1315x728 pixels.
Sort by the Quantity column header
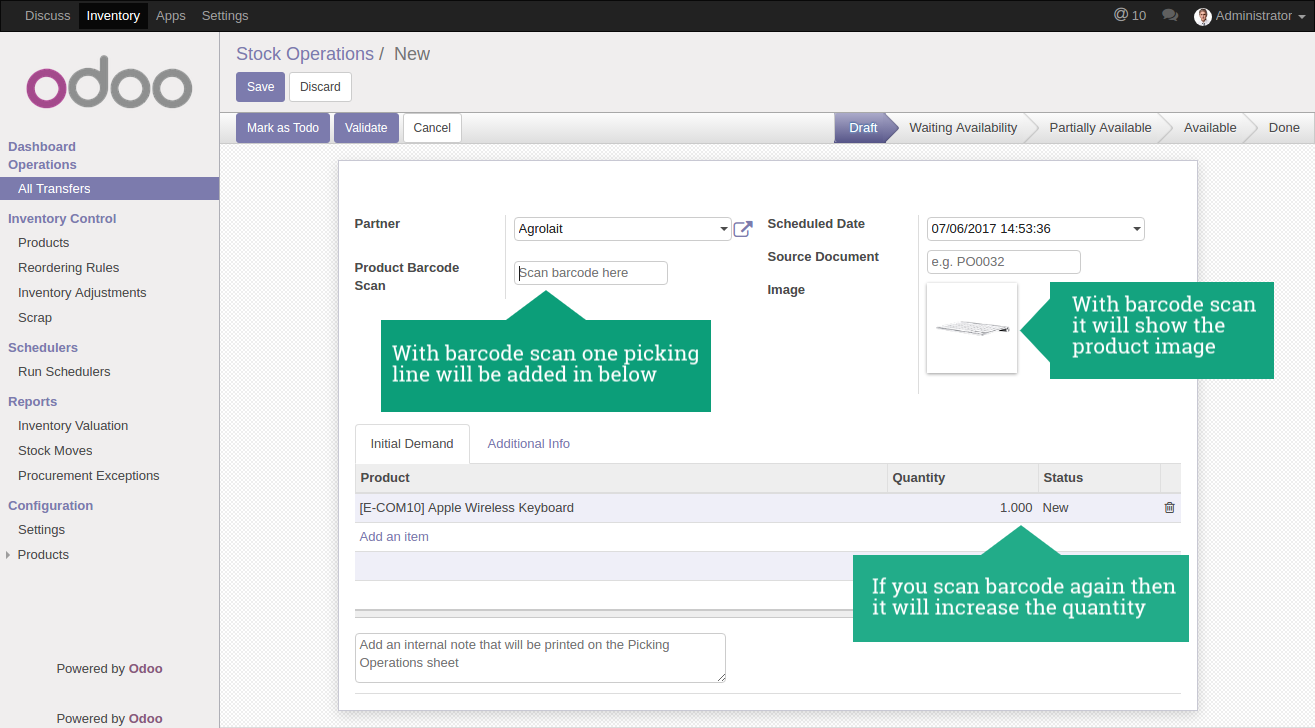pyautogui.click(x=962, y=478)
